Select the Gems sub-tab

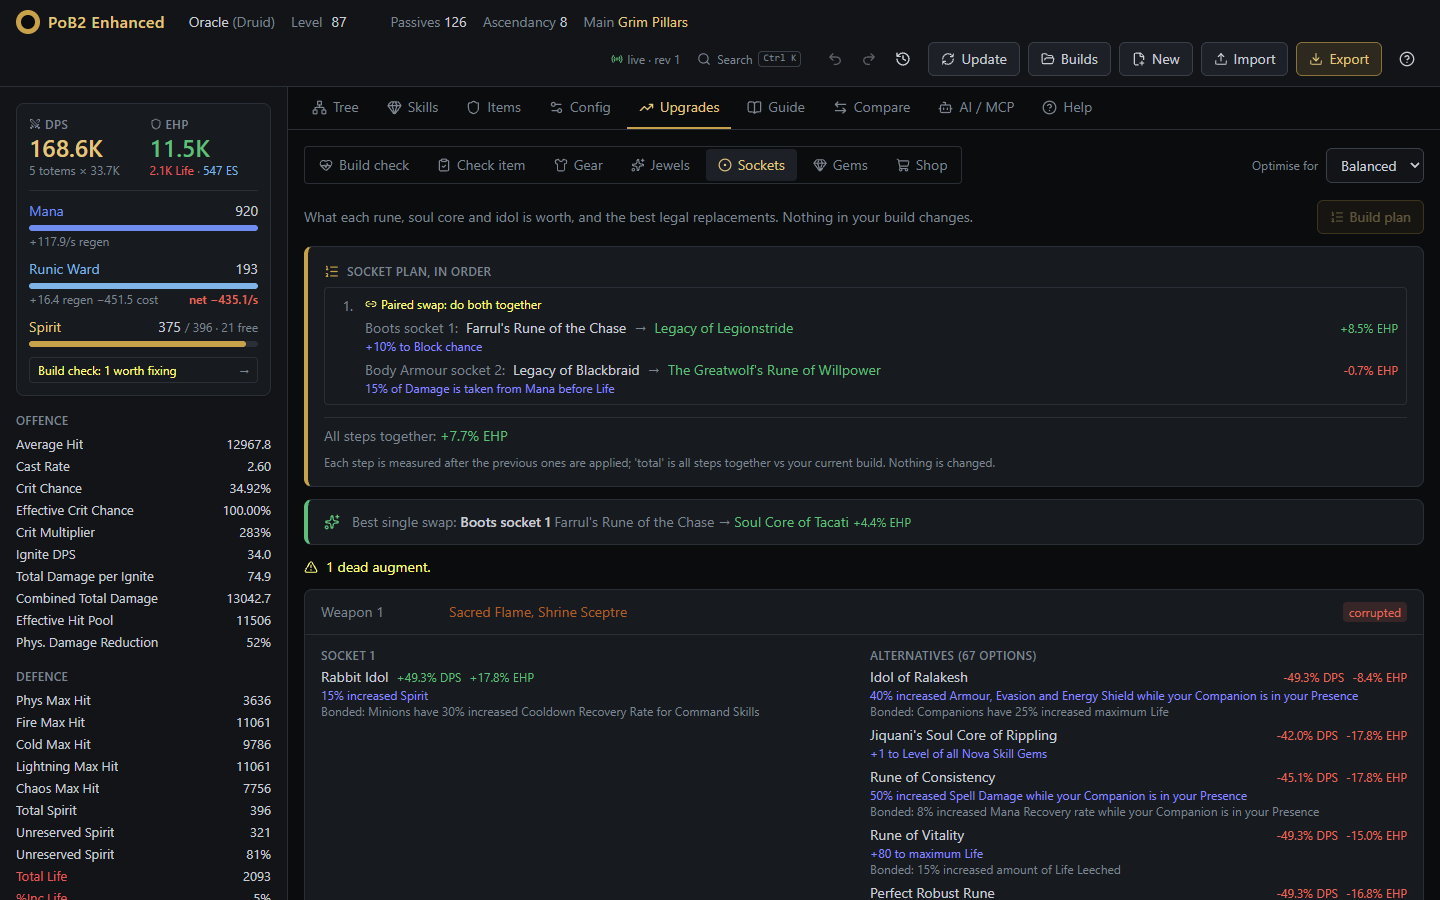840,165
